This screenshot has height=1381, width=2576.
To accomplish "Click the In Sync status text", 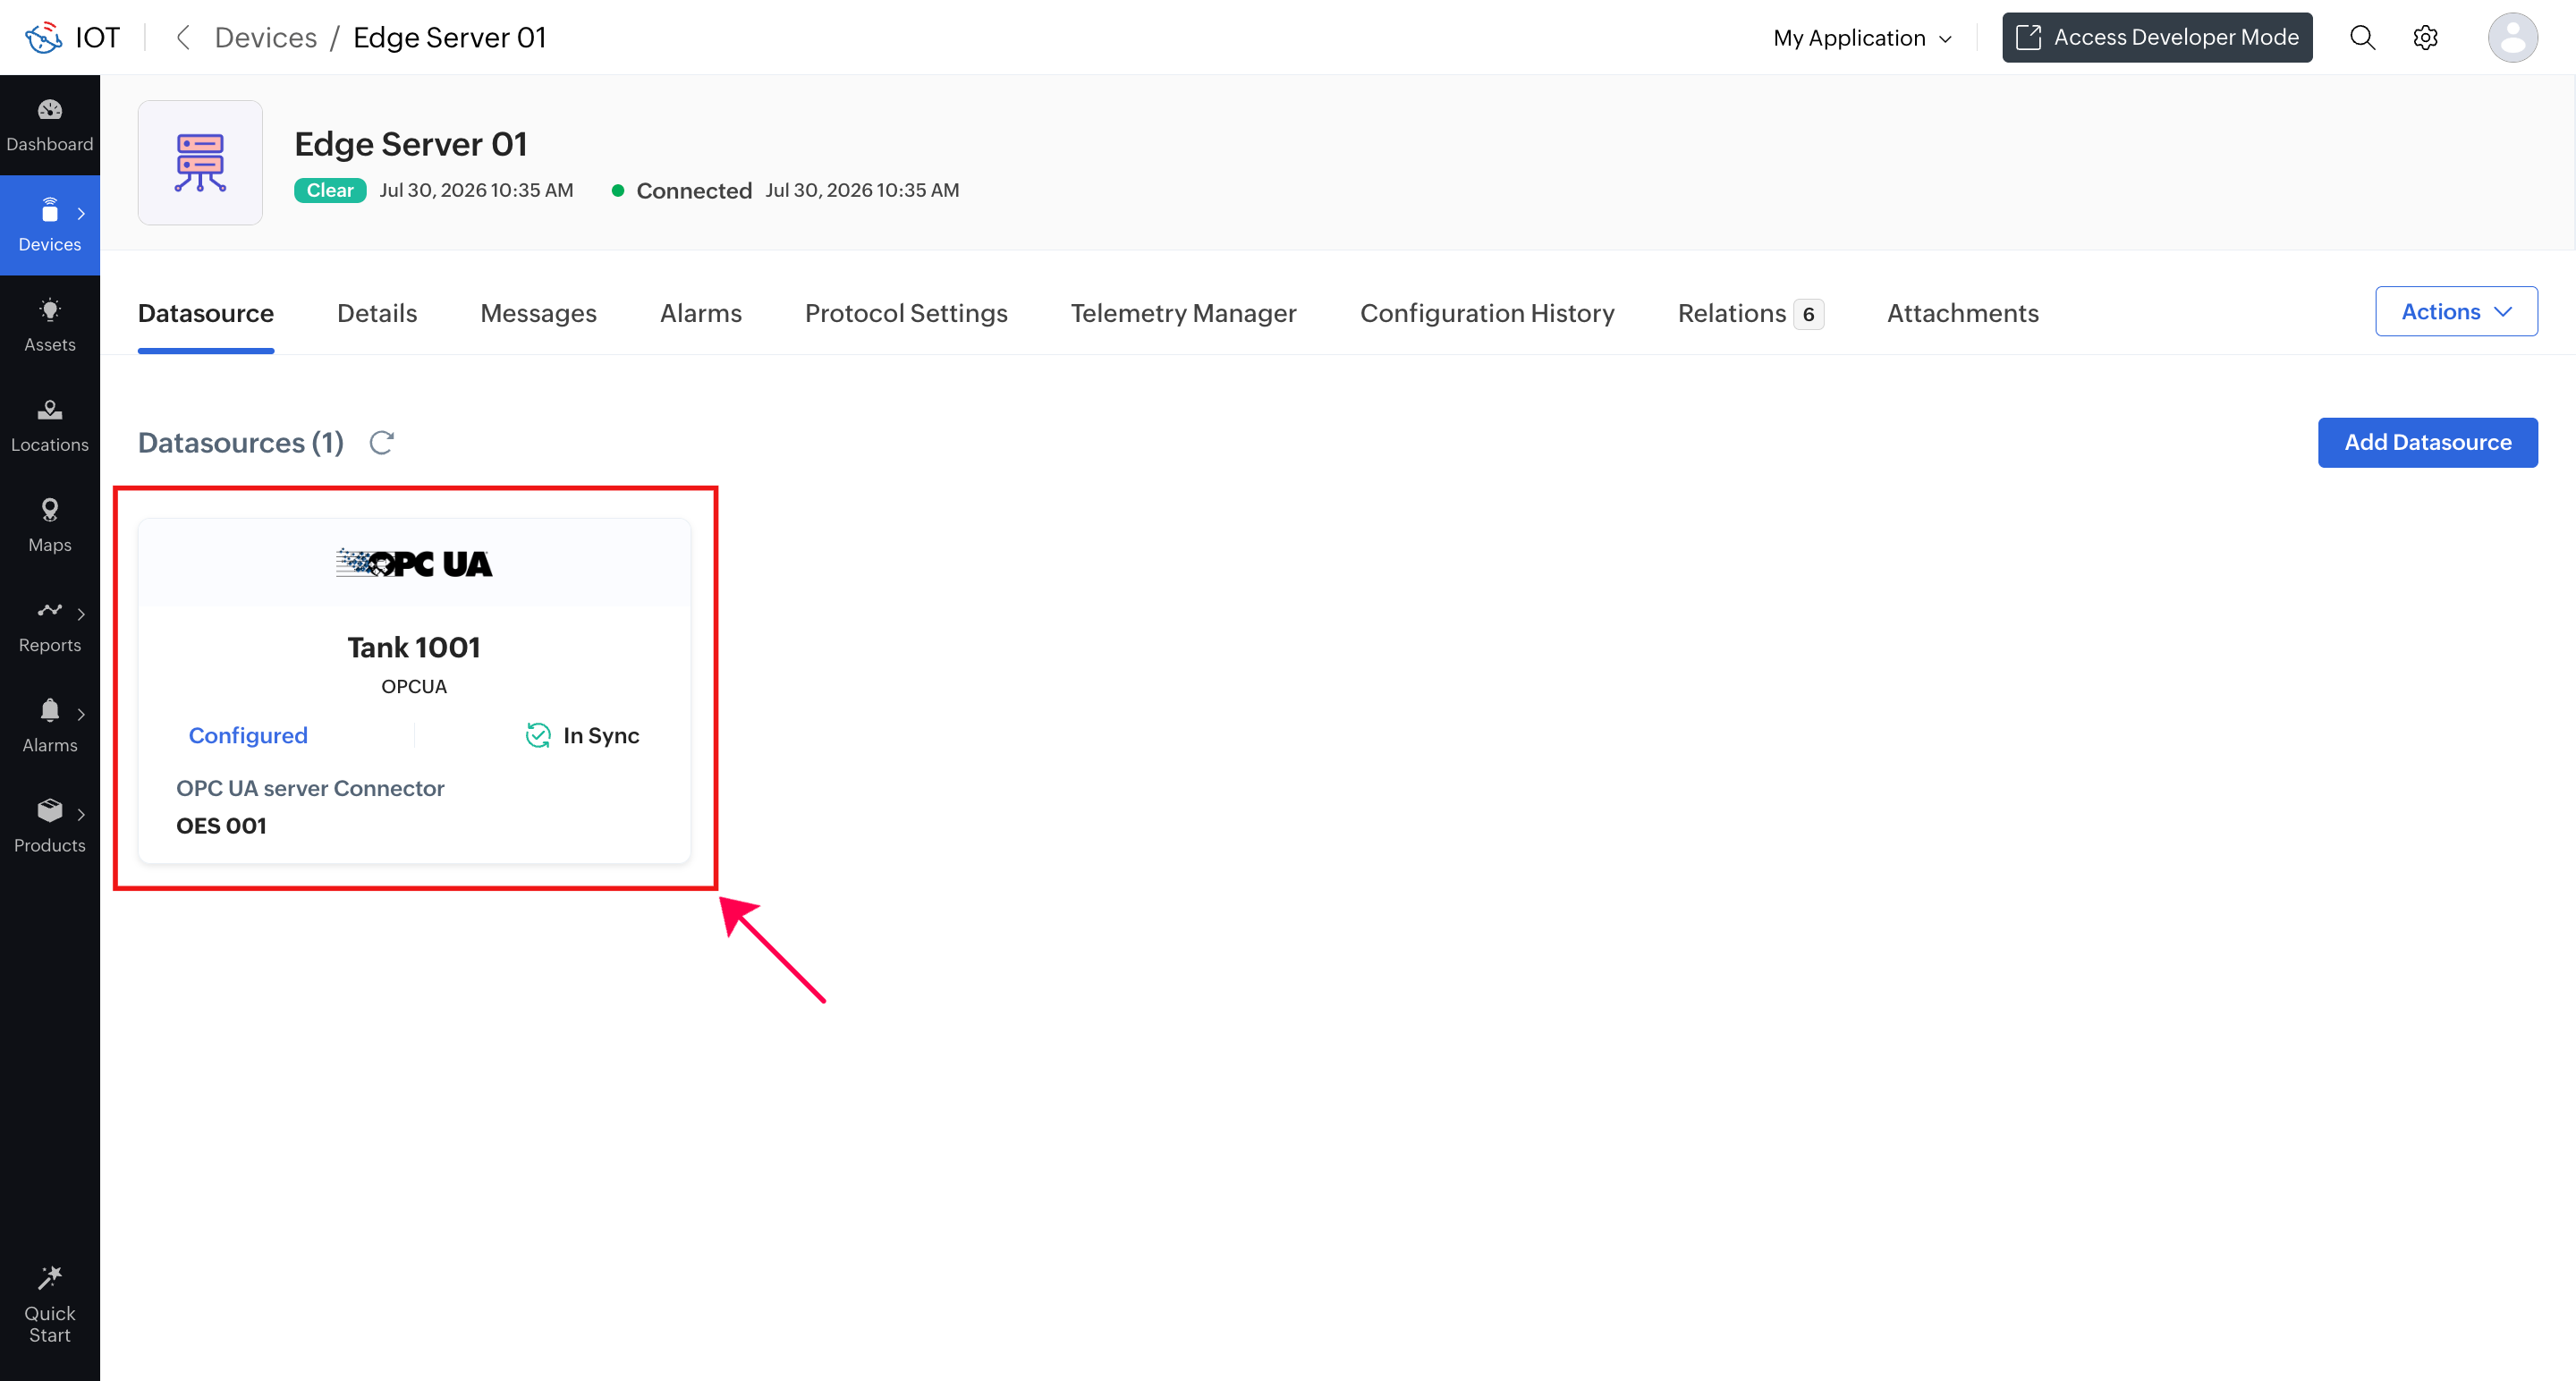I will [601, 735].
